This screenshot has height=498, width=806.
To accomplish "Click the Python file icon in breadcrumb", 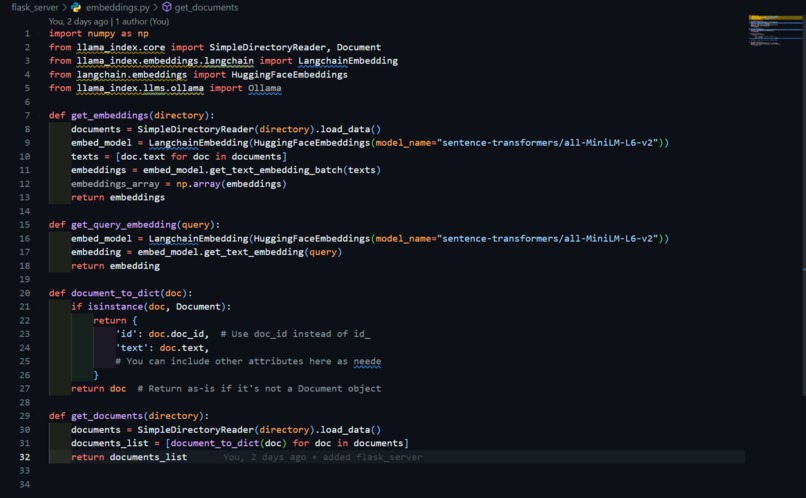I will (x=76, y=7).
